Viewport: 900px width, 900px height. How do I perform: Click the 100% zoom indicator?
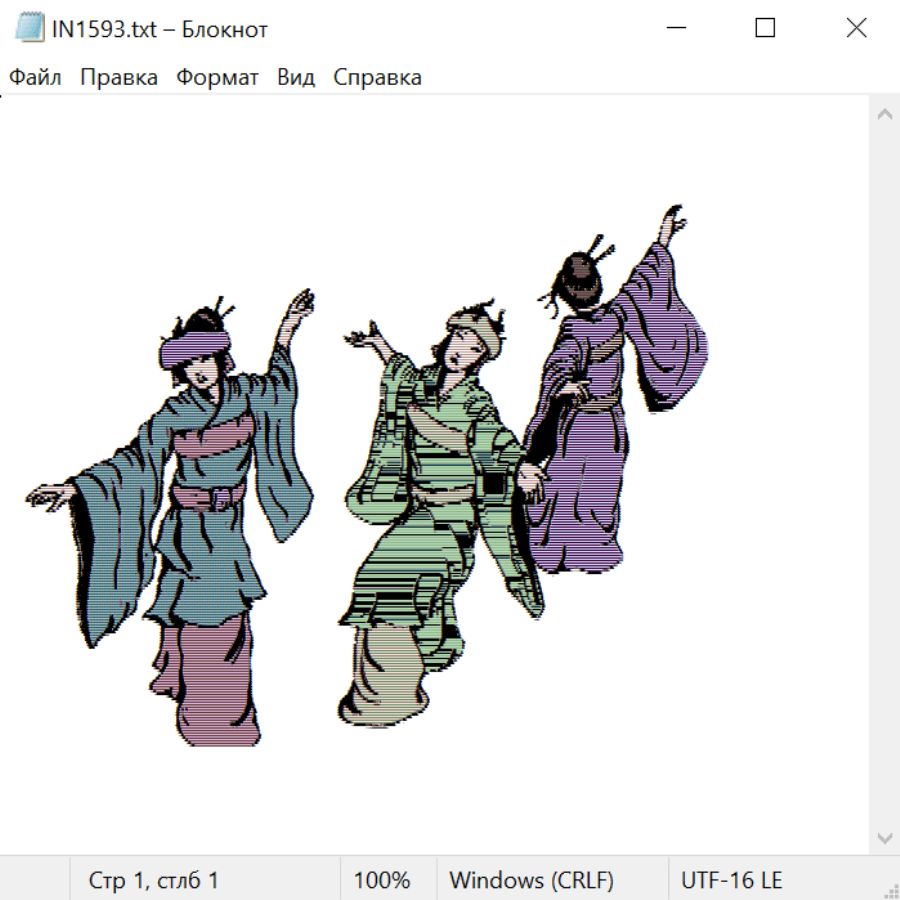(x=382, y=880)
